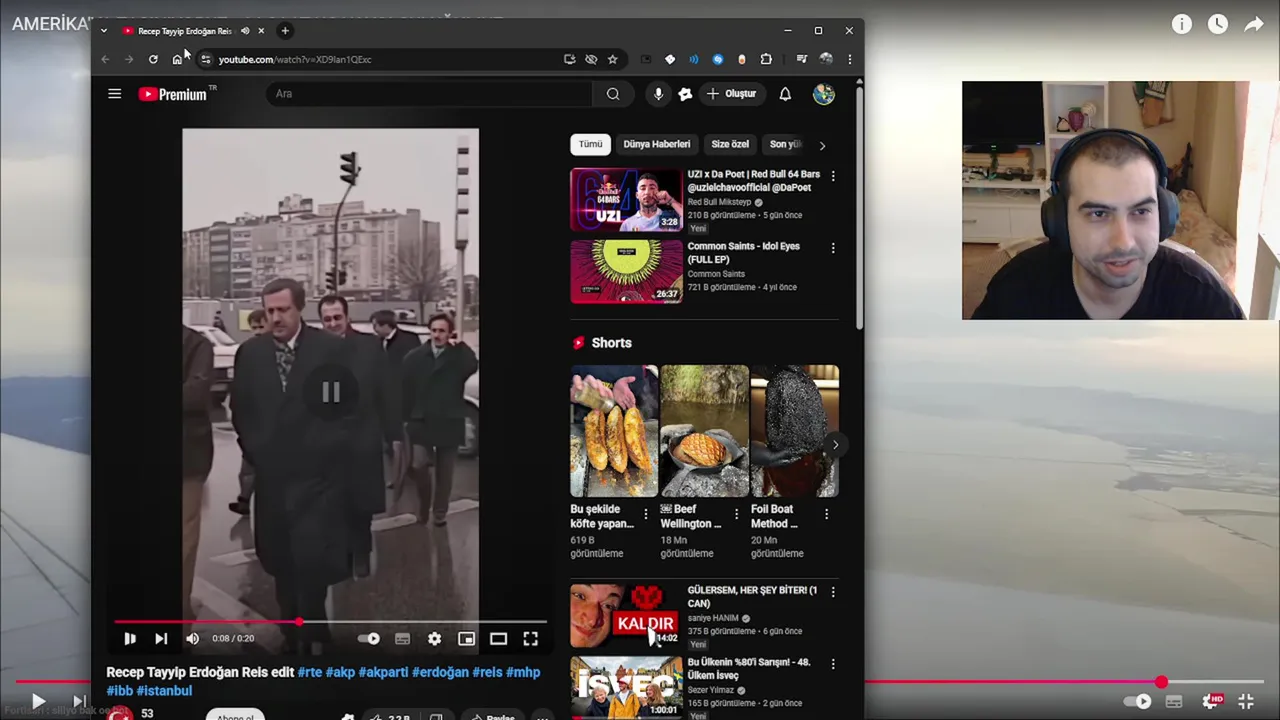Exit fullscreen on outer video player

(1246, 701)
